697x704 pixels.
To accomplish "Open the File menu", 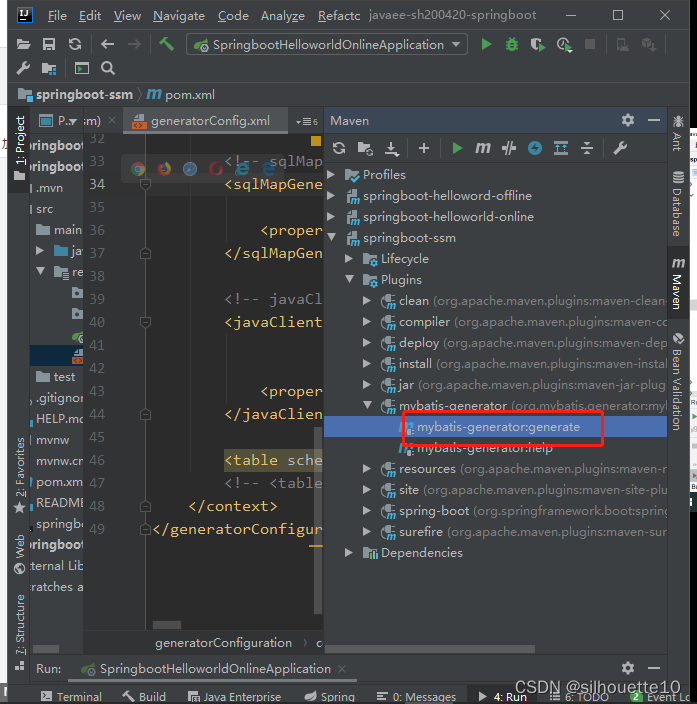I will click(57, 16).
